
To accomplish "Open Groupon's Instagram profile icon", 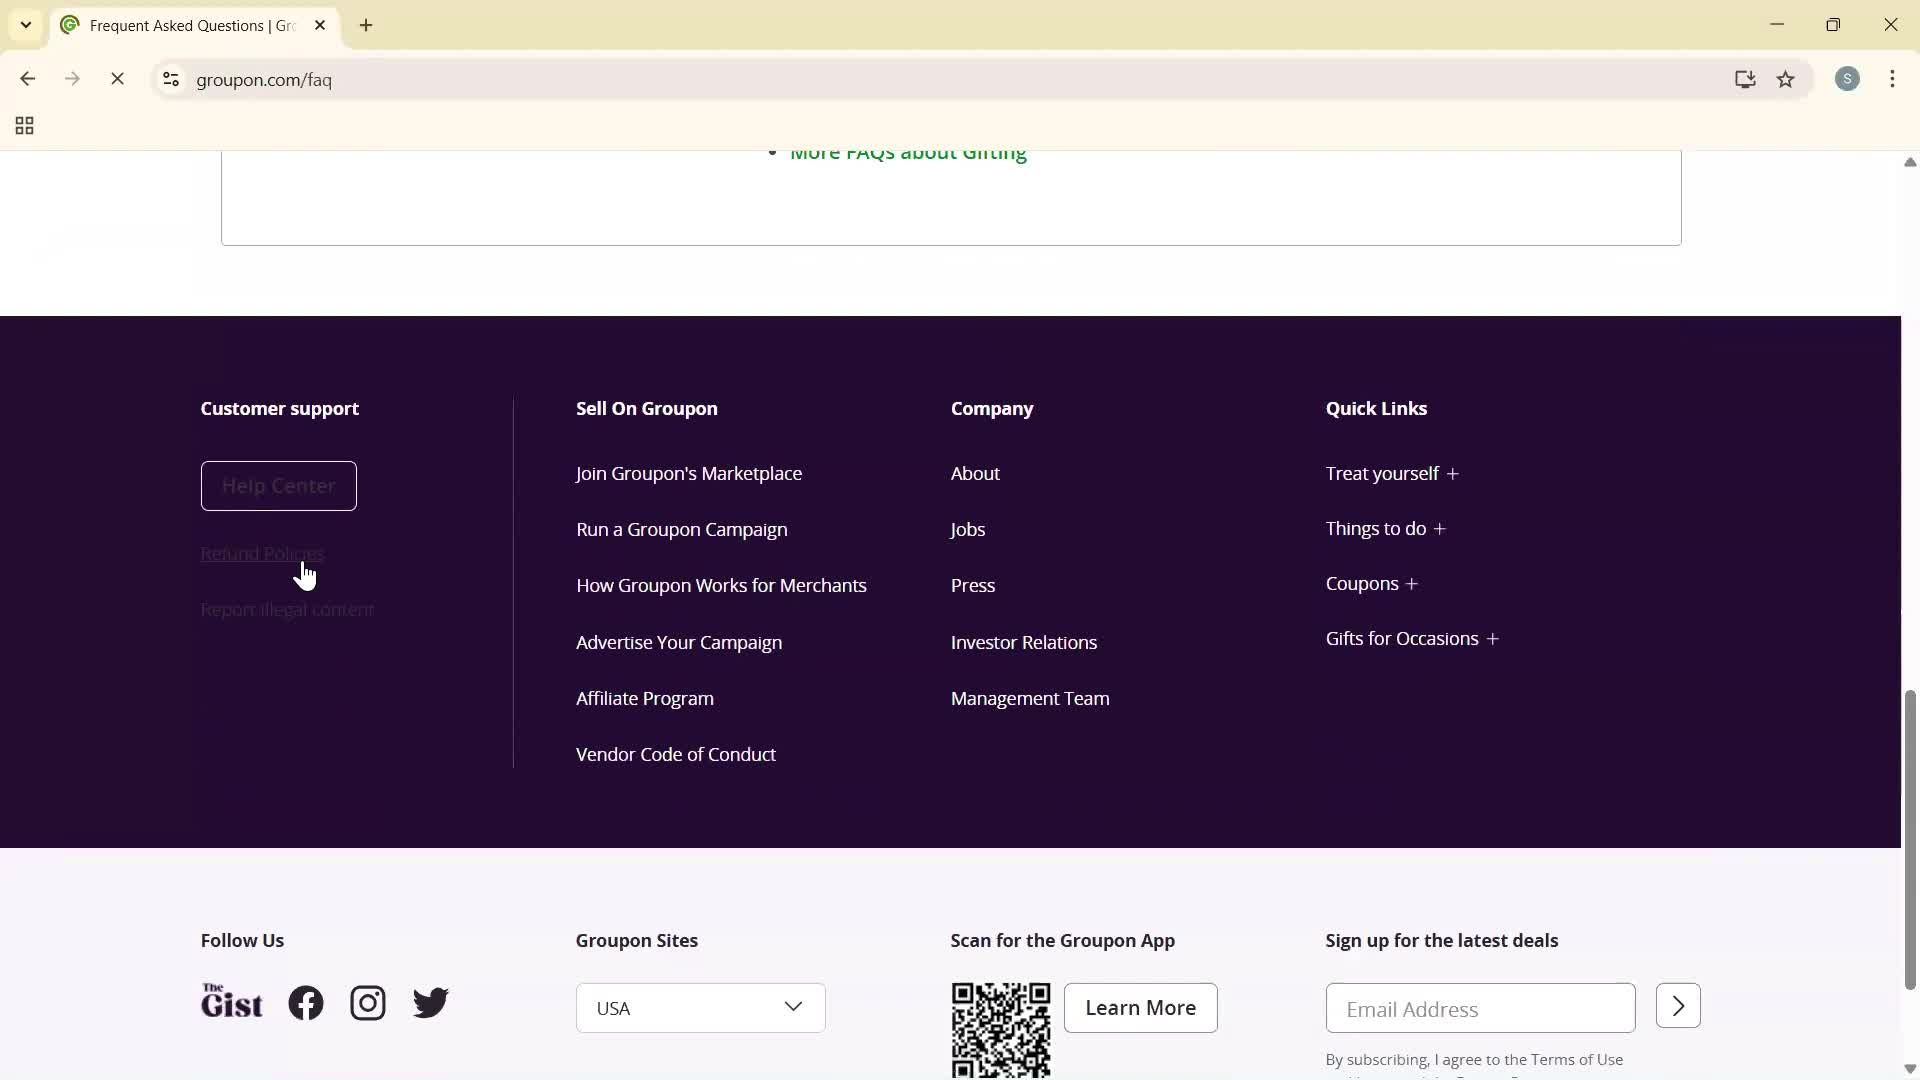I will coord(367,1002).
